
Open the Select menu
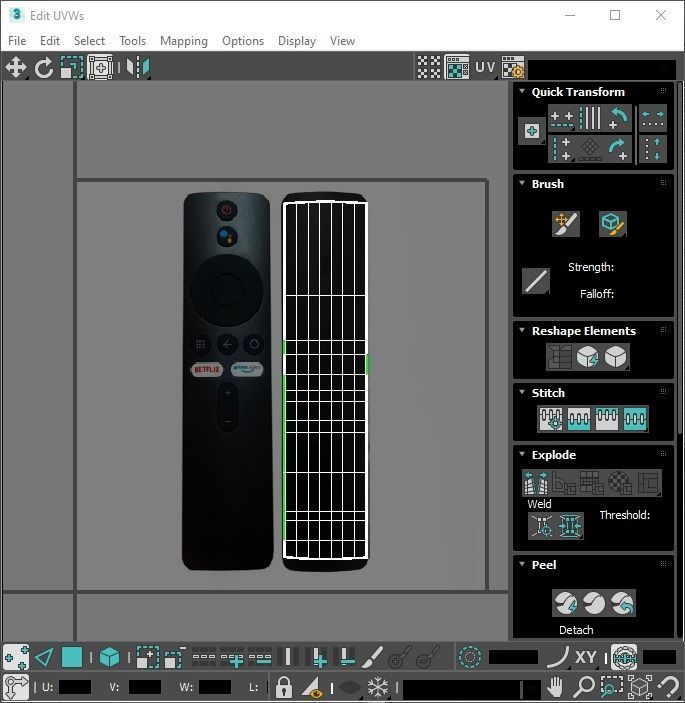pos(89,41)
